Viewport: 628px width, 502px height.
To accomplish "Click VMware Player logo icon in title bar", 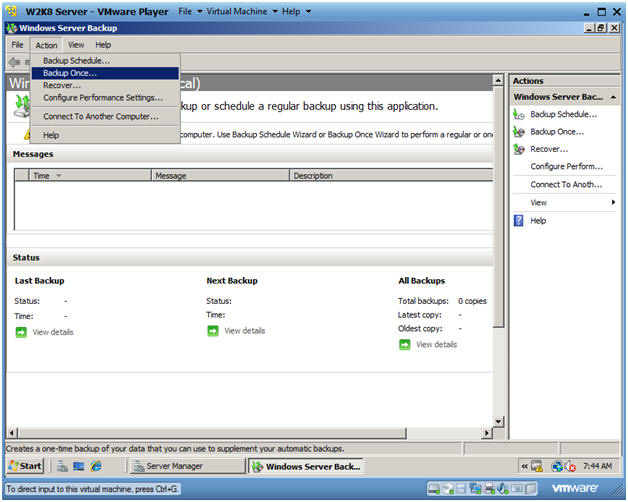I will click(x=12, y=11).
